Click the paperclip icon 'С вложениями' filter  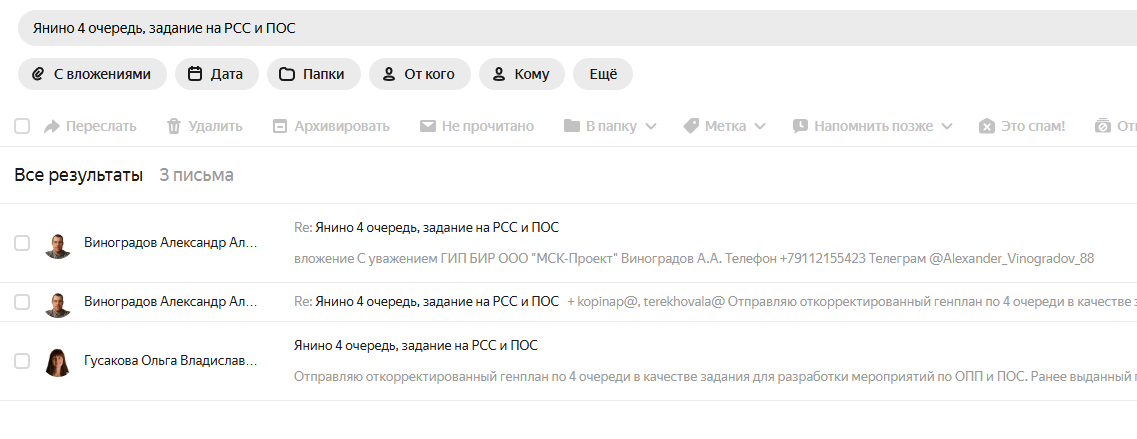[x=38, y=74]
